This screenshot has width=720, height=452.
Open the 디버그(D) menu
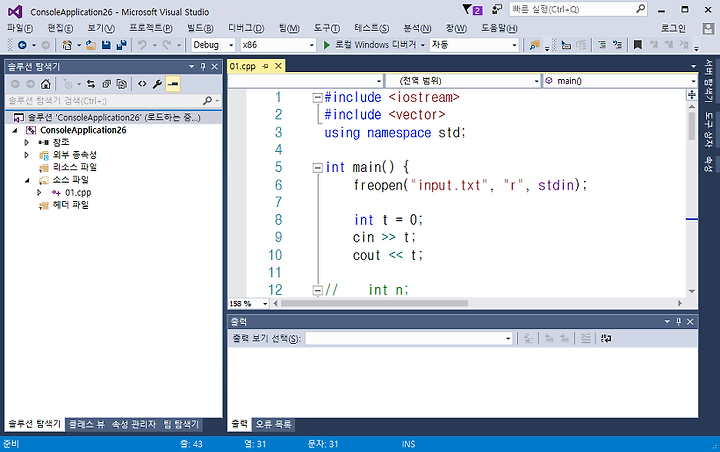[246, 28]
